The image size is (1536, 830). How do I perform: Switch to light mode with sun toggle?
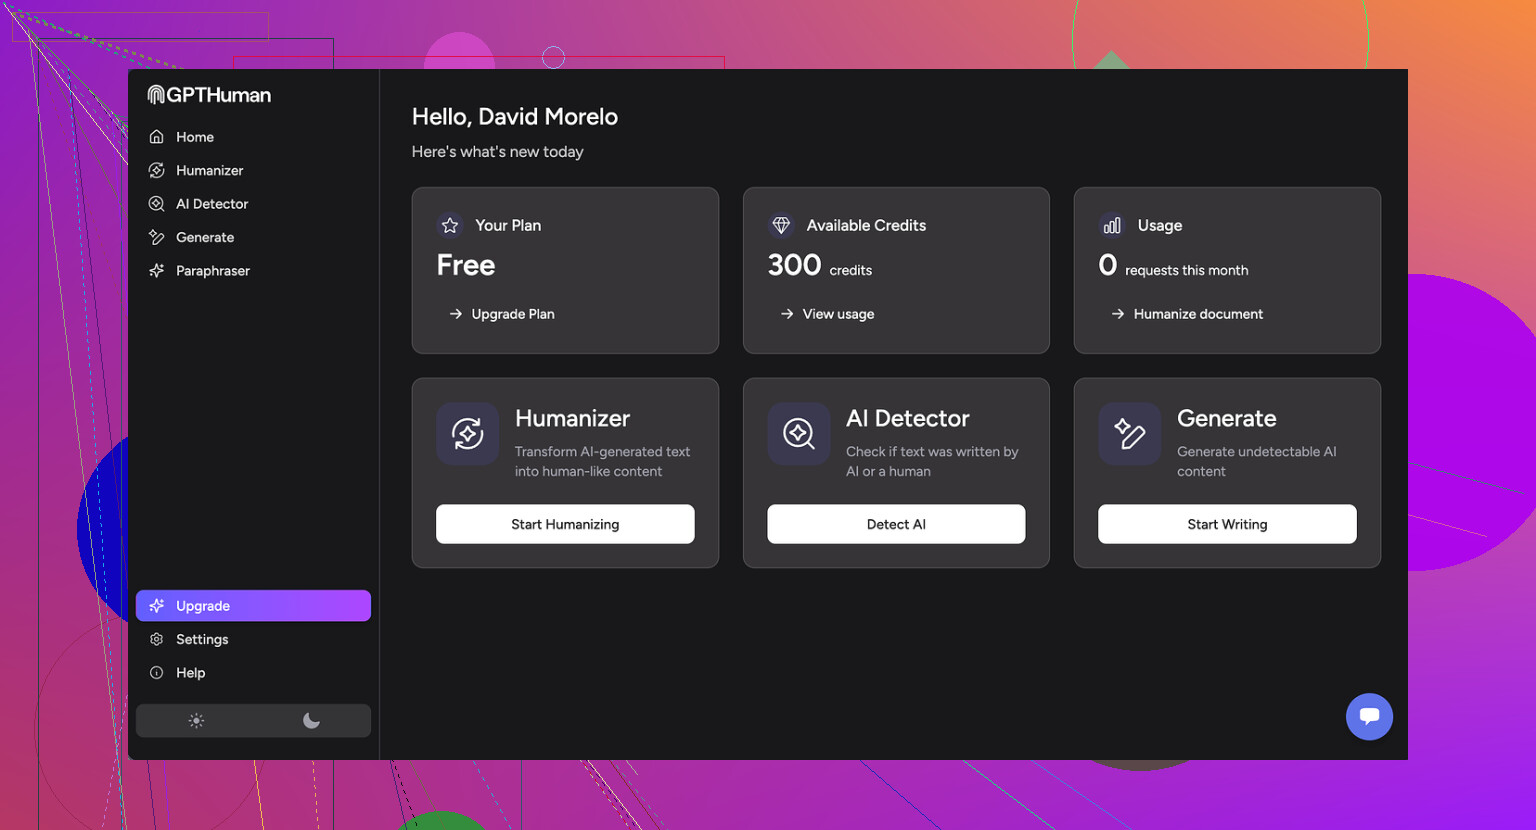tap(196, 721)
